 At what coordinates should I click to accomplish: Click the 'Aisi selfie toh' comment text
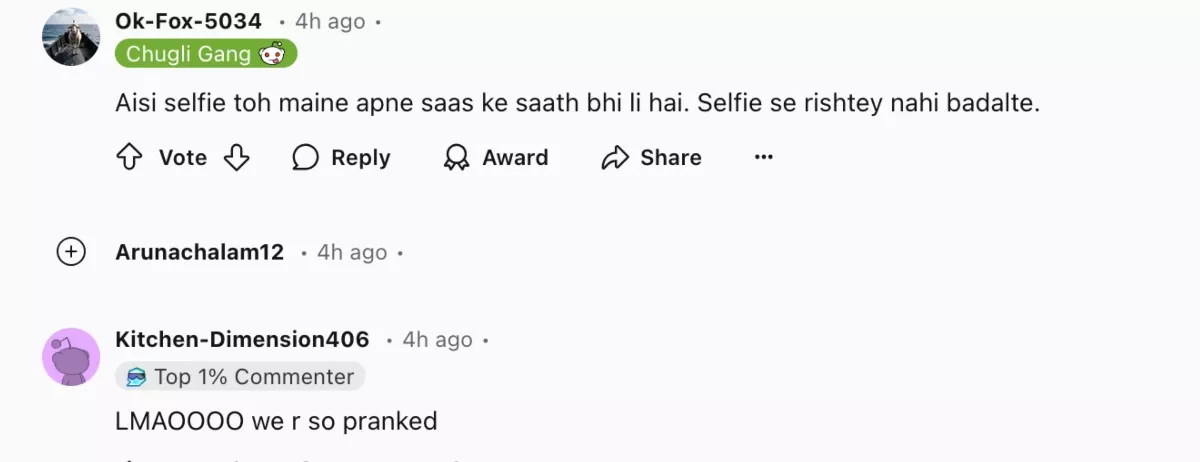pos(578,103)
